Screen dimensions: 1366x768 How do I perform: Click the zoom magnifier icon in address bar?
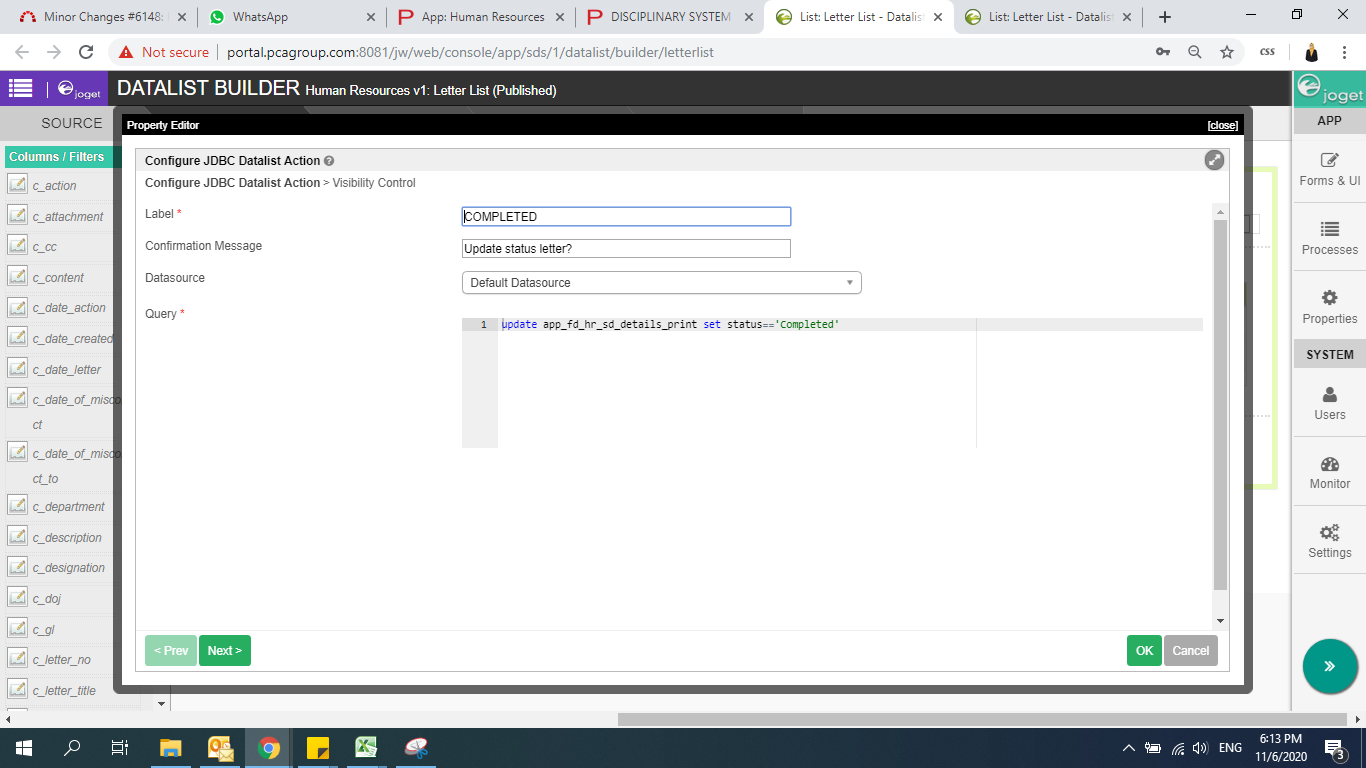[x=1194, y=52]
